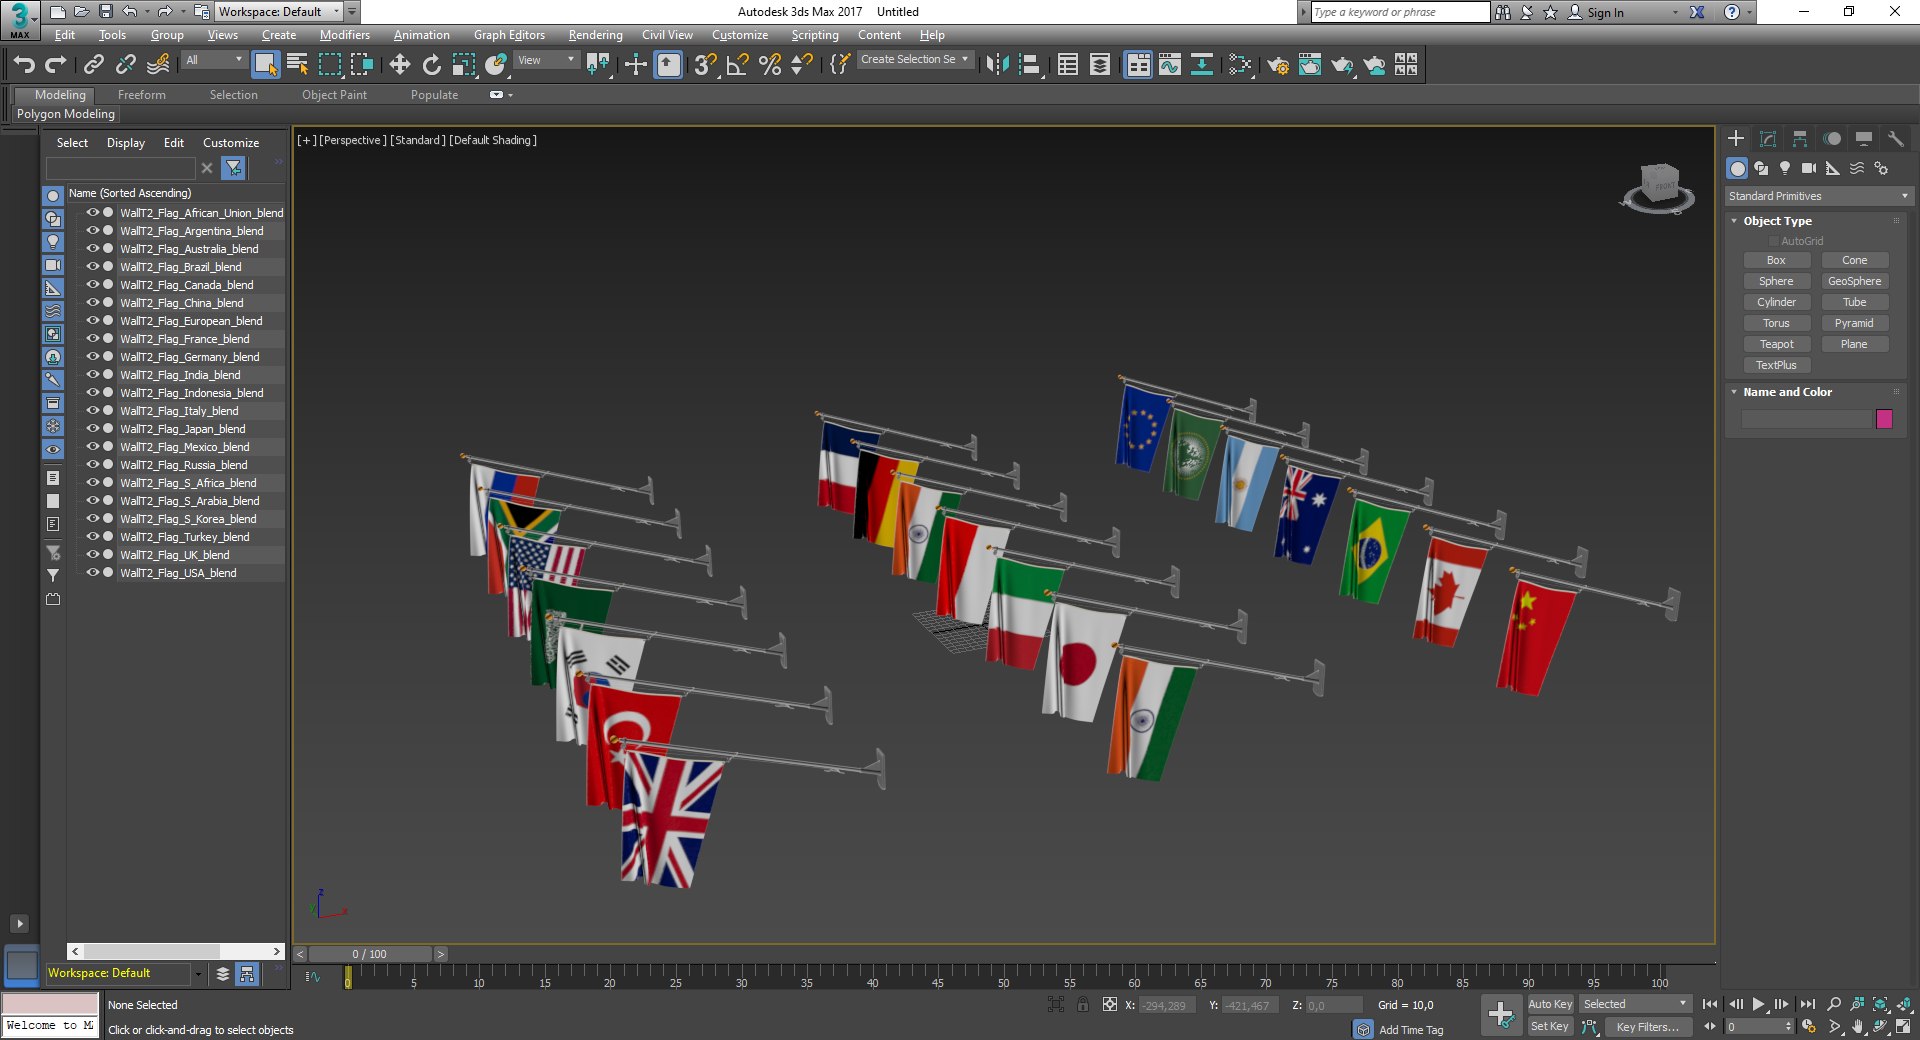Go to start of animation
The image size is (1920, 1040).
[1710, 1004]
